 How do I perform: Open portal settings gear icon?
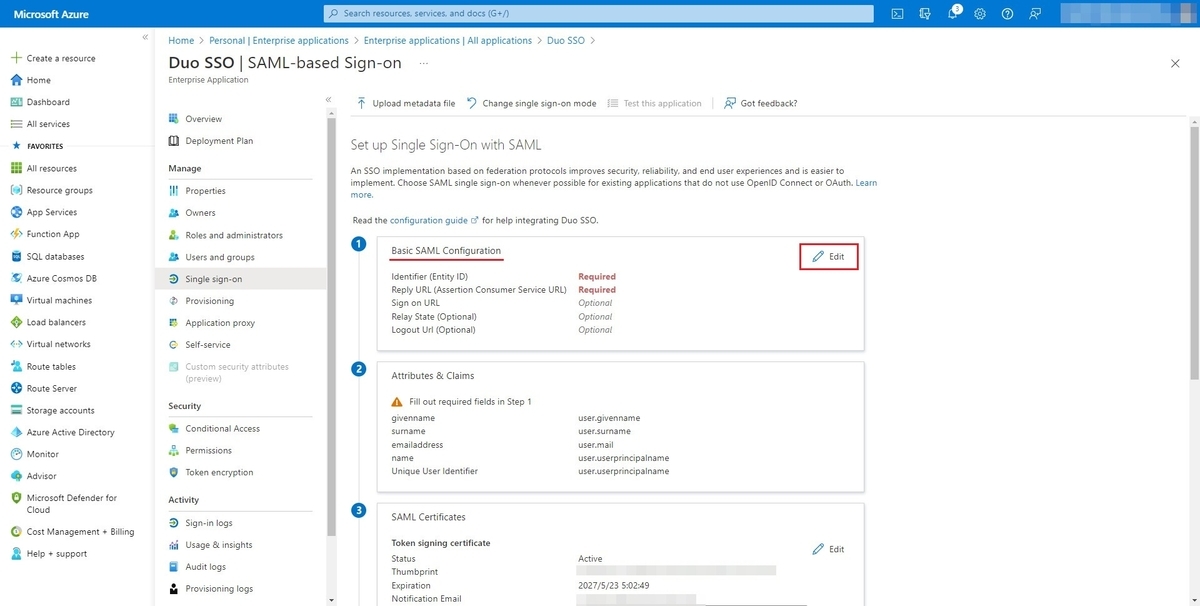pos(980,14)
